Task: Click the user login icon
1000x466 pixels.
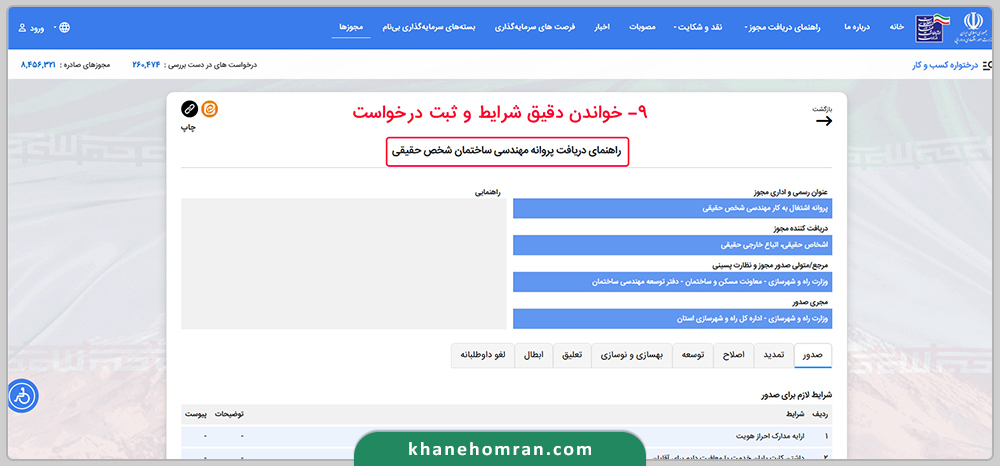Action: click(x=22, y=28)
